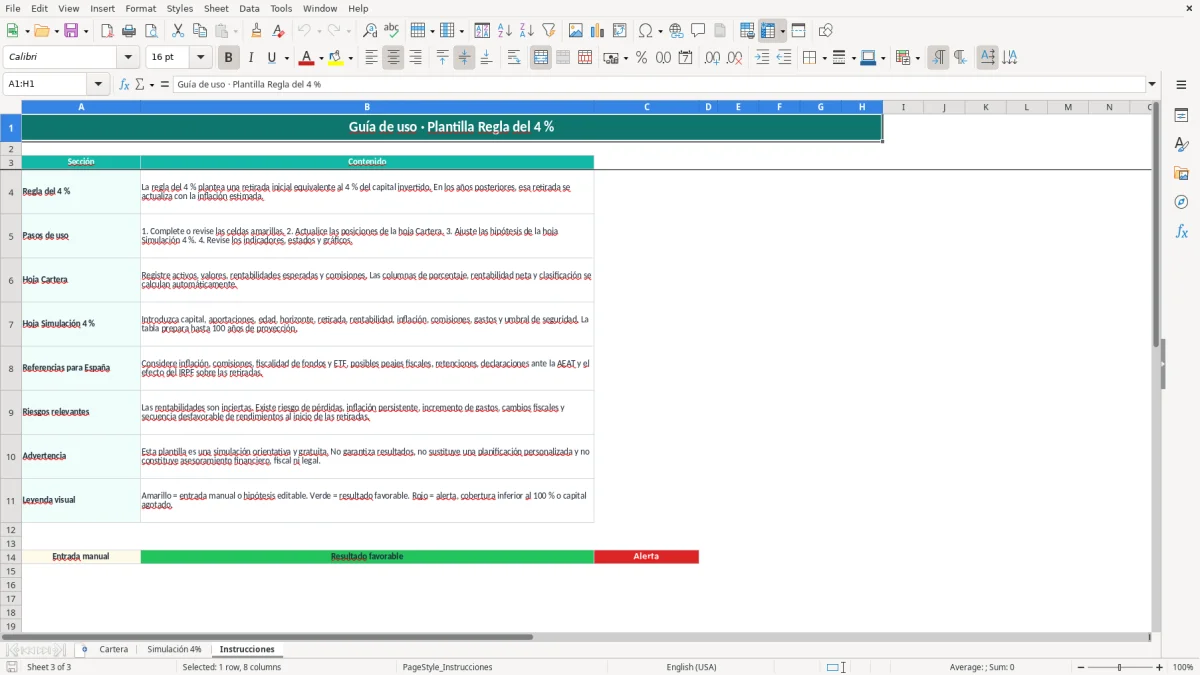Expand the formula bar arrow

[x=1152, y=84]
